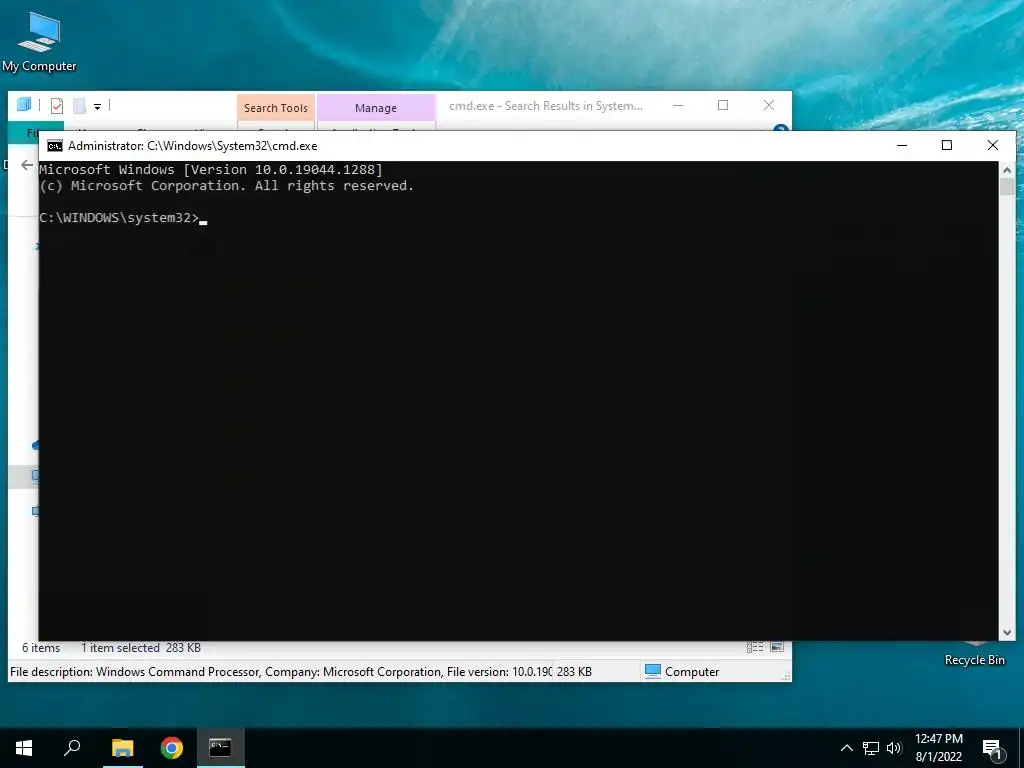Click the cmd scrollbar up arrow
The width and height of the screenshot is (1024, 768).
click(1007, 170)
